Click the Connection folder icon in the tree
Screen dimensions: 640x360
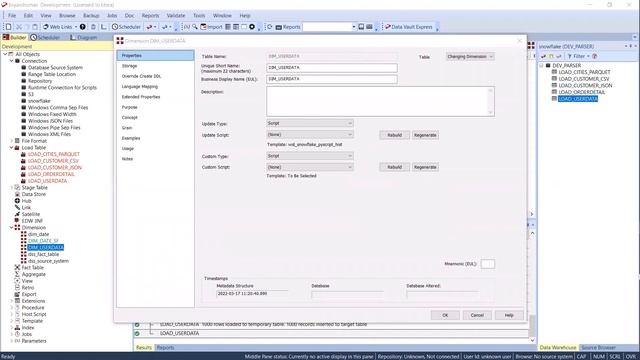pos(17,61)
